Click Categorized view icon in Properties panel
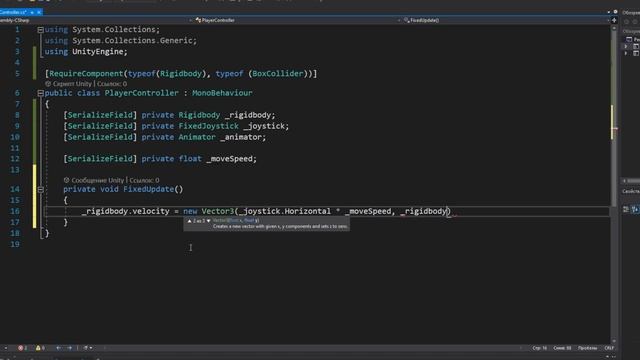640x360 pixels. pos(626,209)
